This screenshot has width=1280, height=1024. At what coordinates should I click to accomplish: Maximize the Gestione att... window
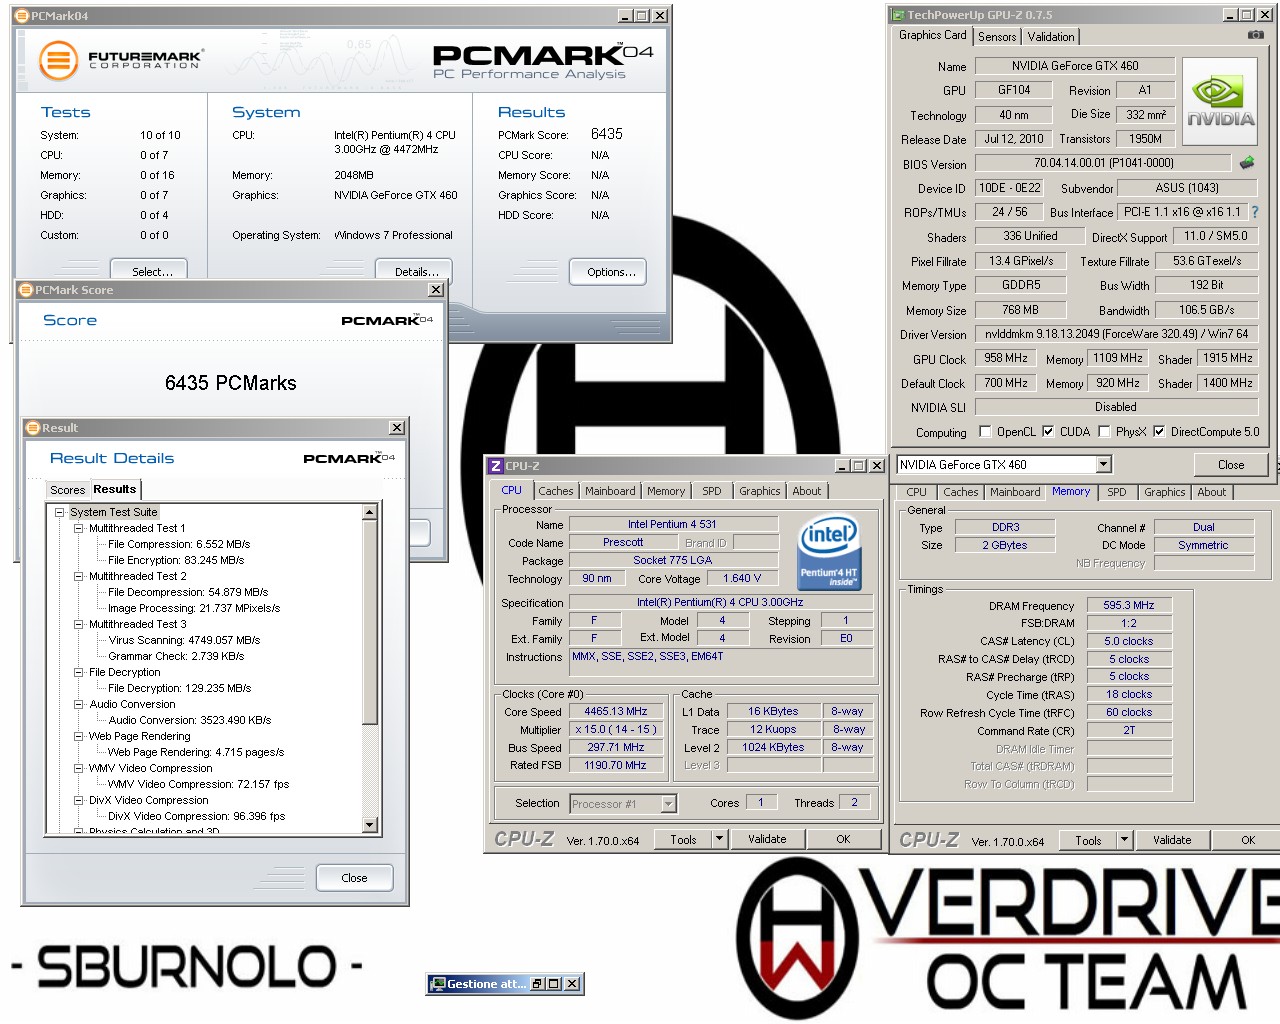point(554,984)
